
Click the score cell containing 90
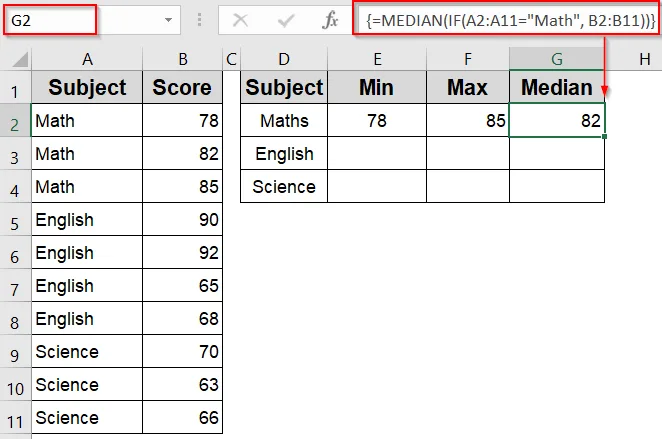(x=182, y=220)
